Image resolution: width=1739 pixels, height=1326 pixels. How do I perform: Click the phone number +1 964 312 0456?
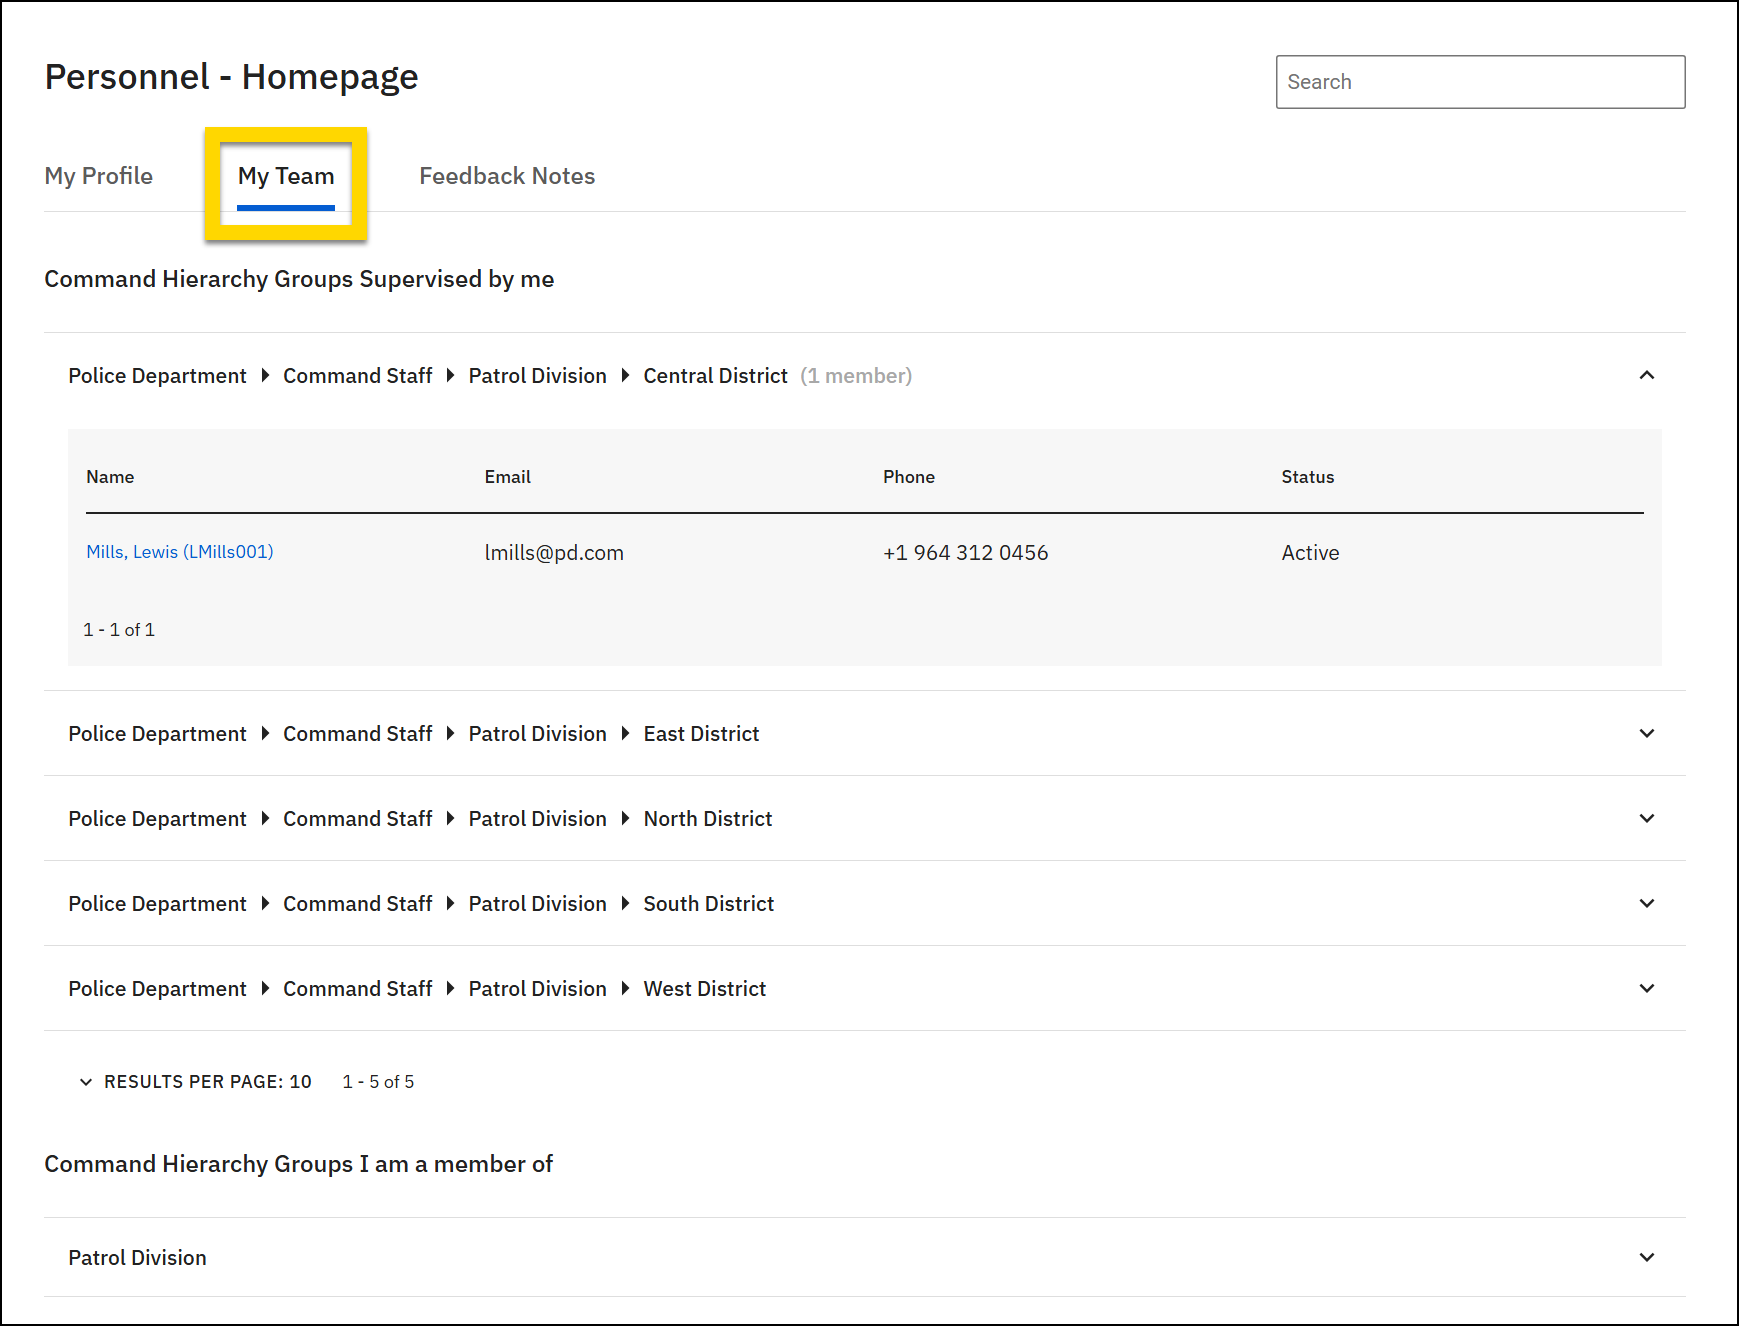[x=966, y=553]
